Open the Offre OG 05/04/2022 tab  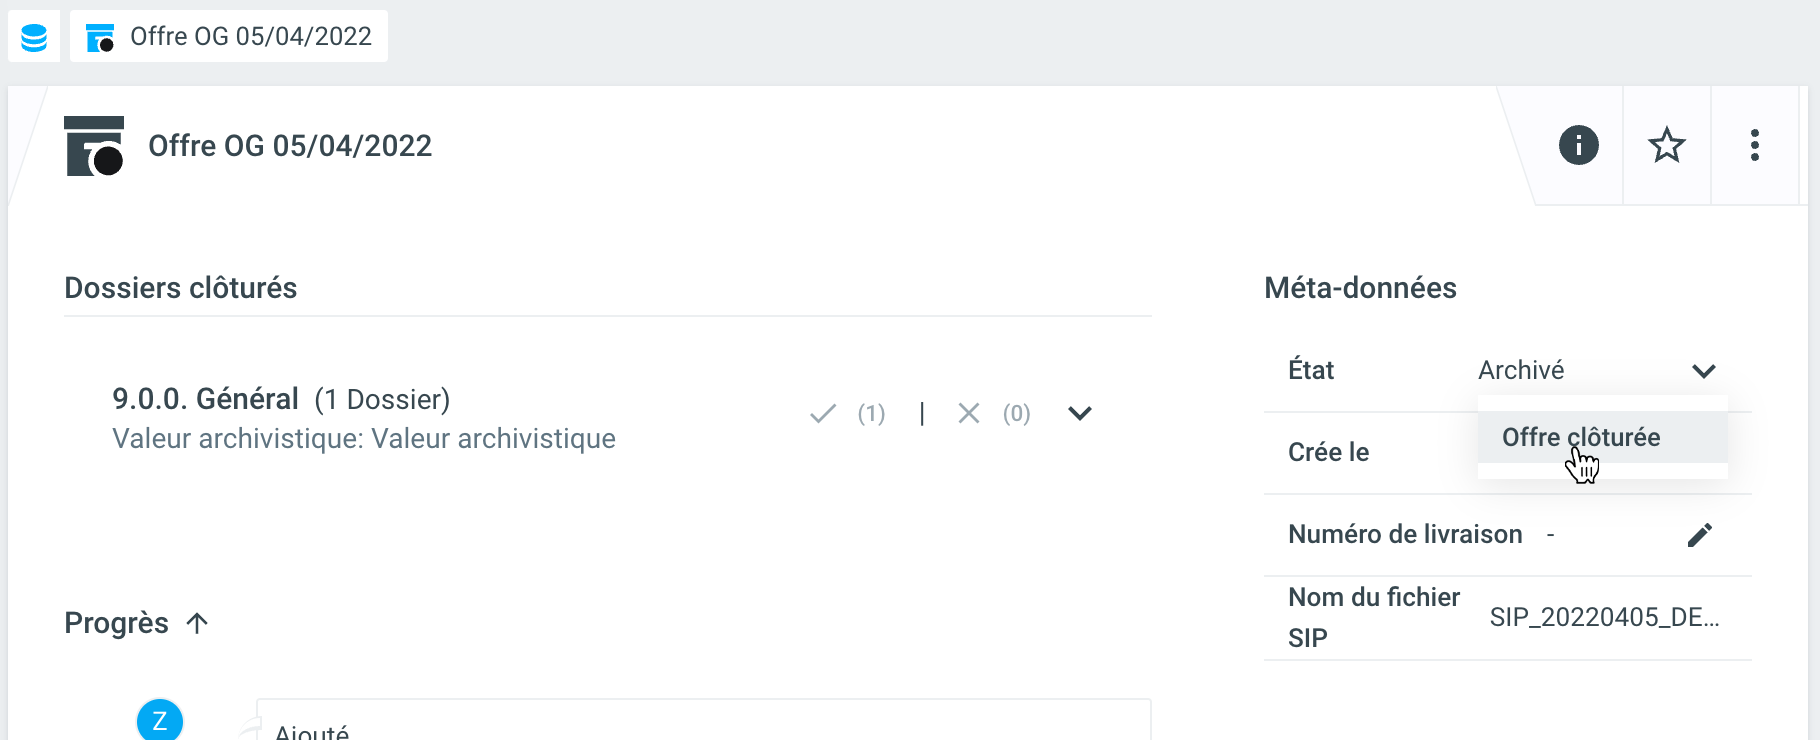coord(229,37)
